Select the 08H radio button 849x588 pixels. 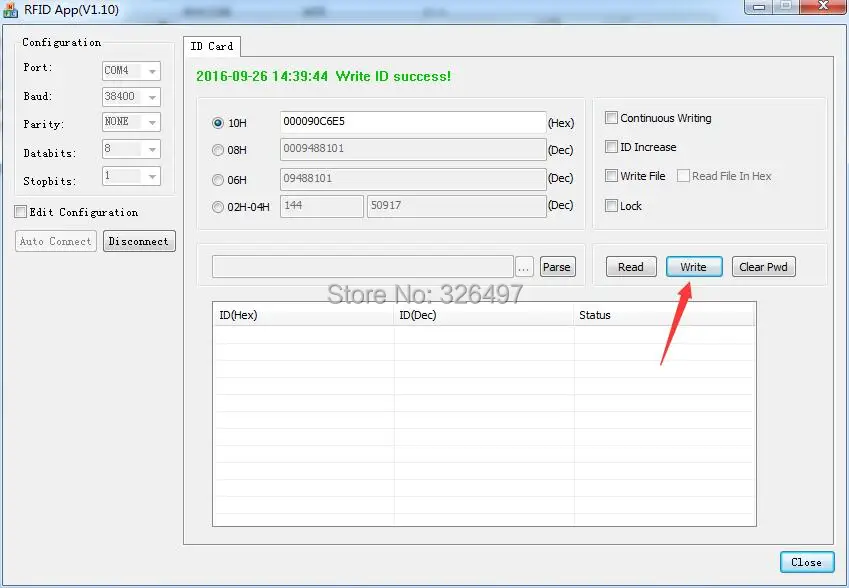(x=218, y=150)
